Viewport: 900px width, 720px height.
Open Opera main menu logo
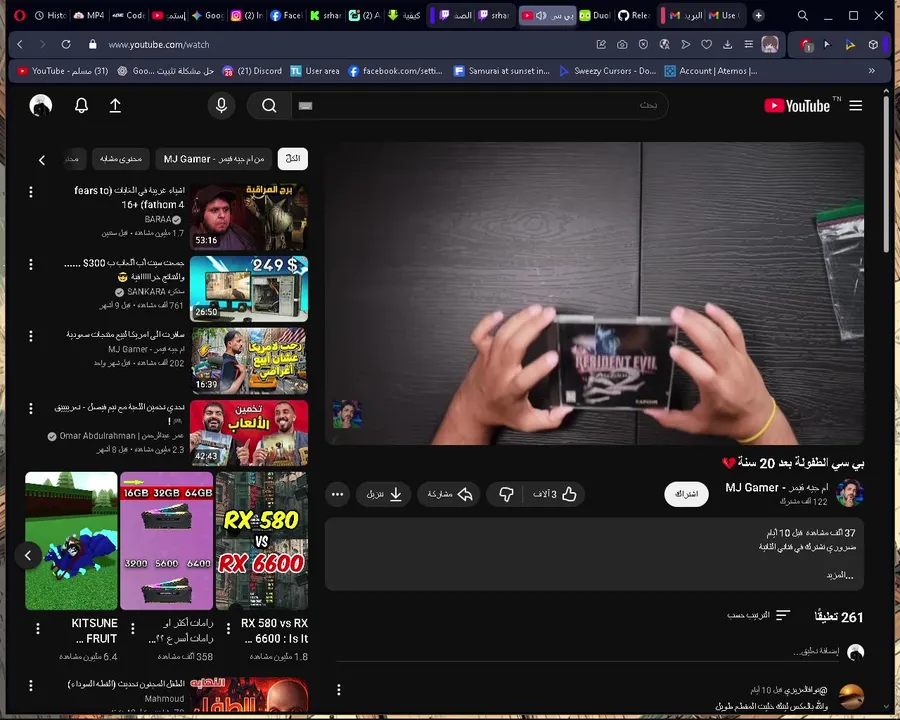[20, 16]
